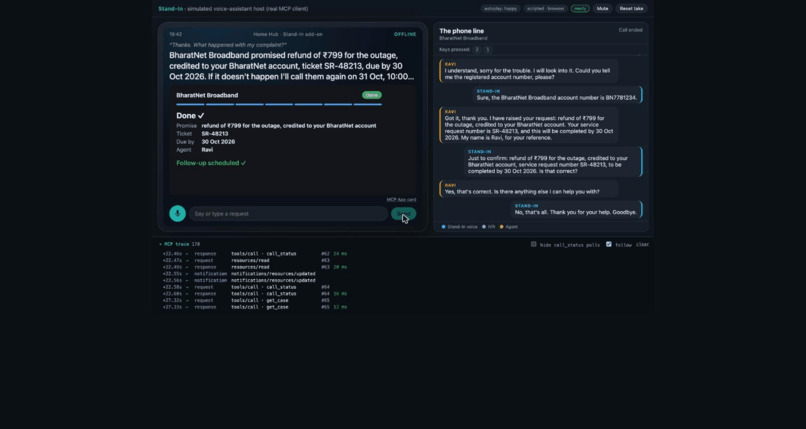The image size is (806, 429).
Task: Click the trace row 'resources/read' response #63
Action: 255,267
